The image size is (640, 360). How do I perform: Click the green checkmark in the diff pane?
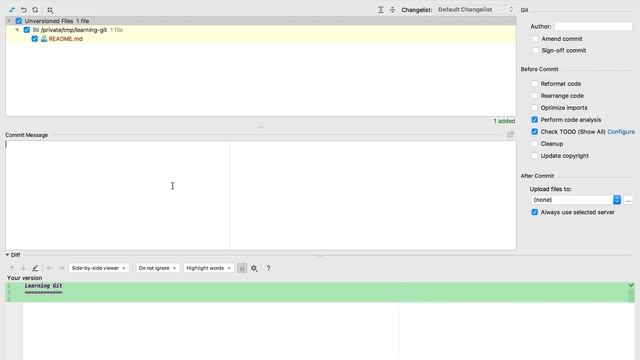coord(631,285)
